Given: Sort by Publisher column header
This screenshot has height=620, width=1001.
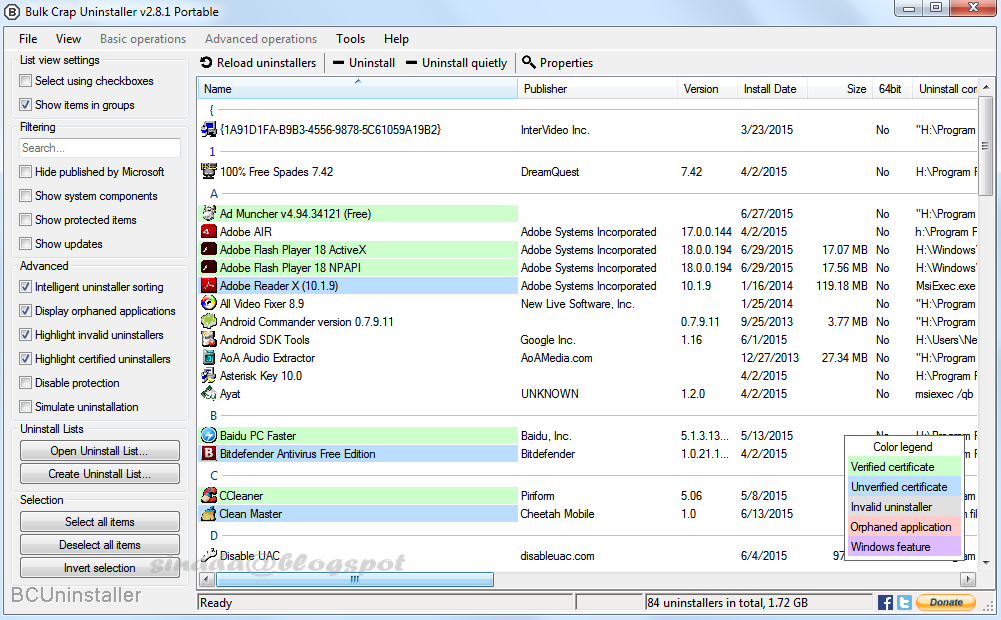Looking at the screenshot, I should click(x=597, y=89).
